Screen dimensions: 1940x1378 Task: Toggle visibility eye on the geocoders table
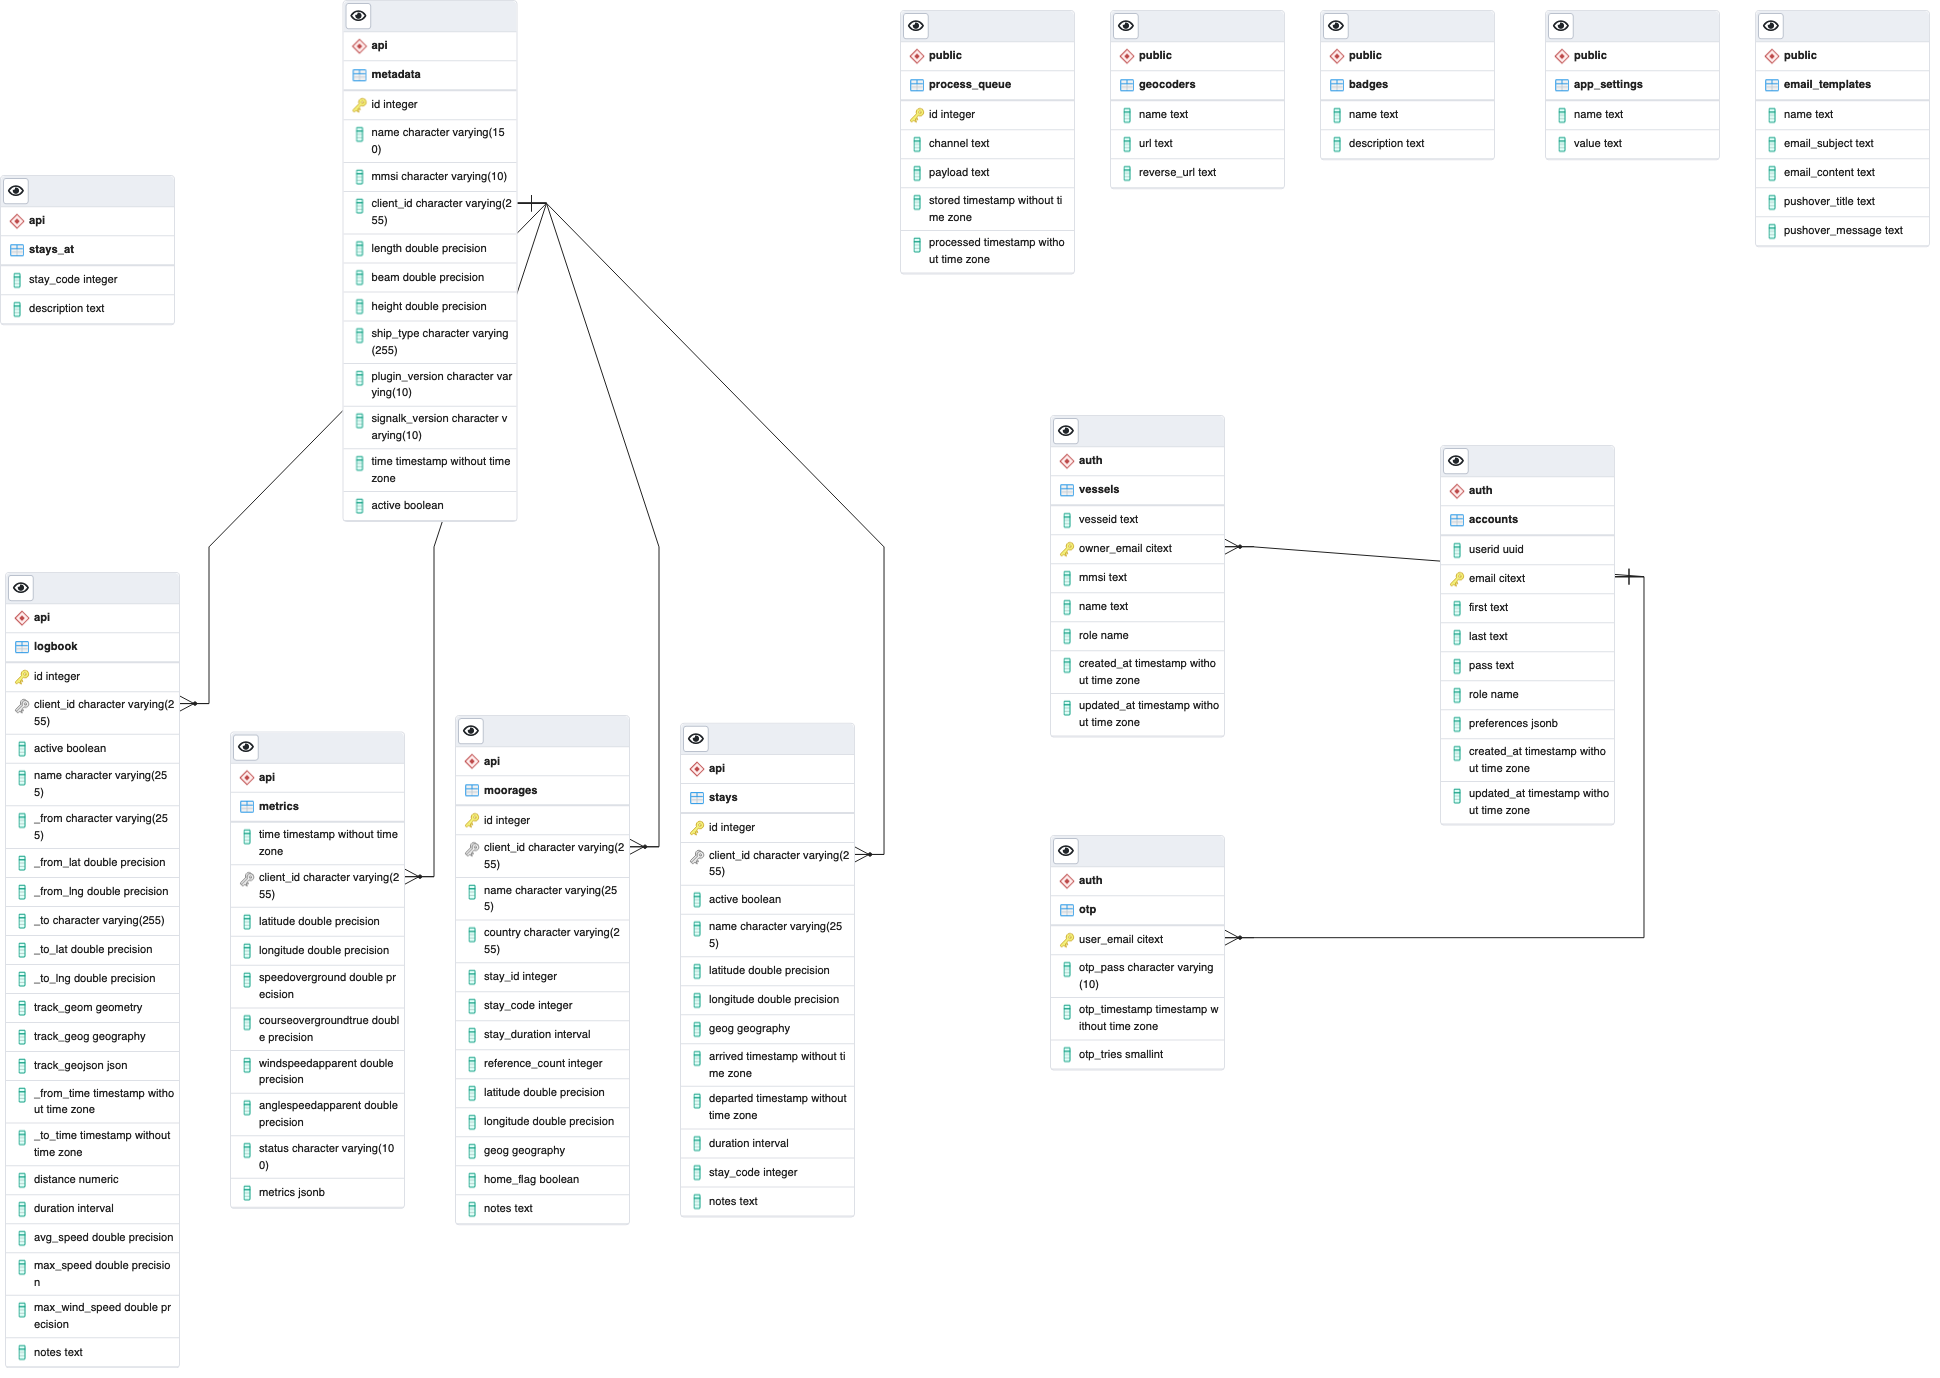click(1126, 26)
